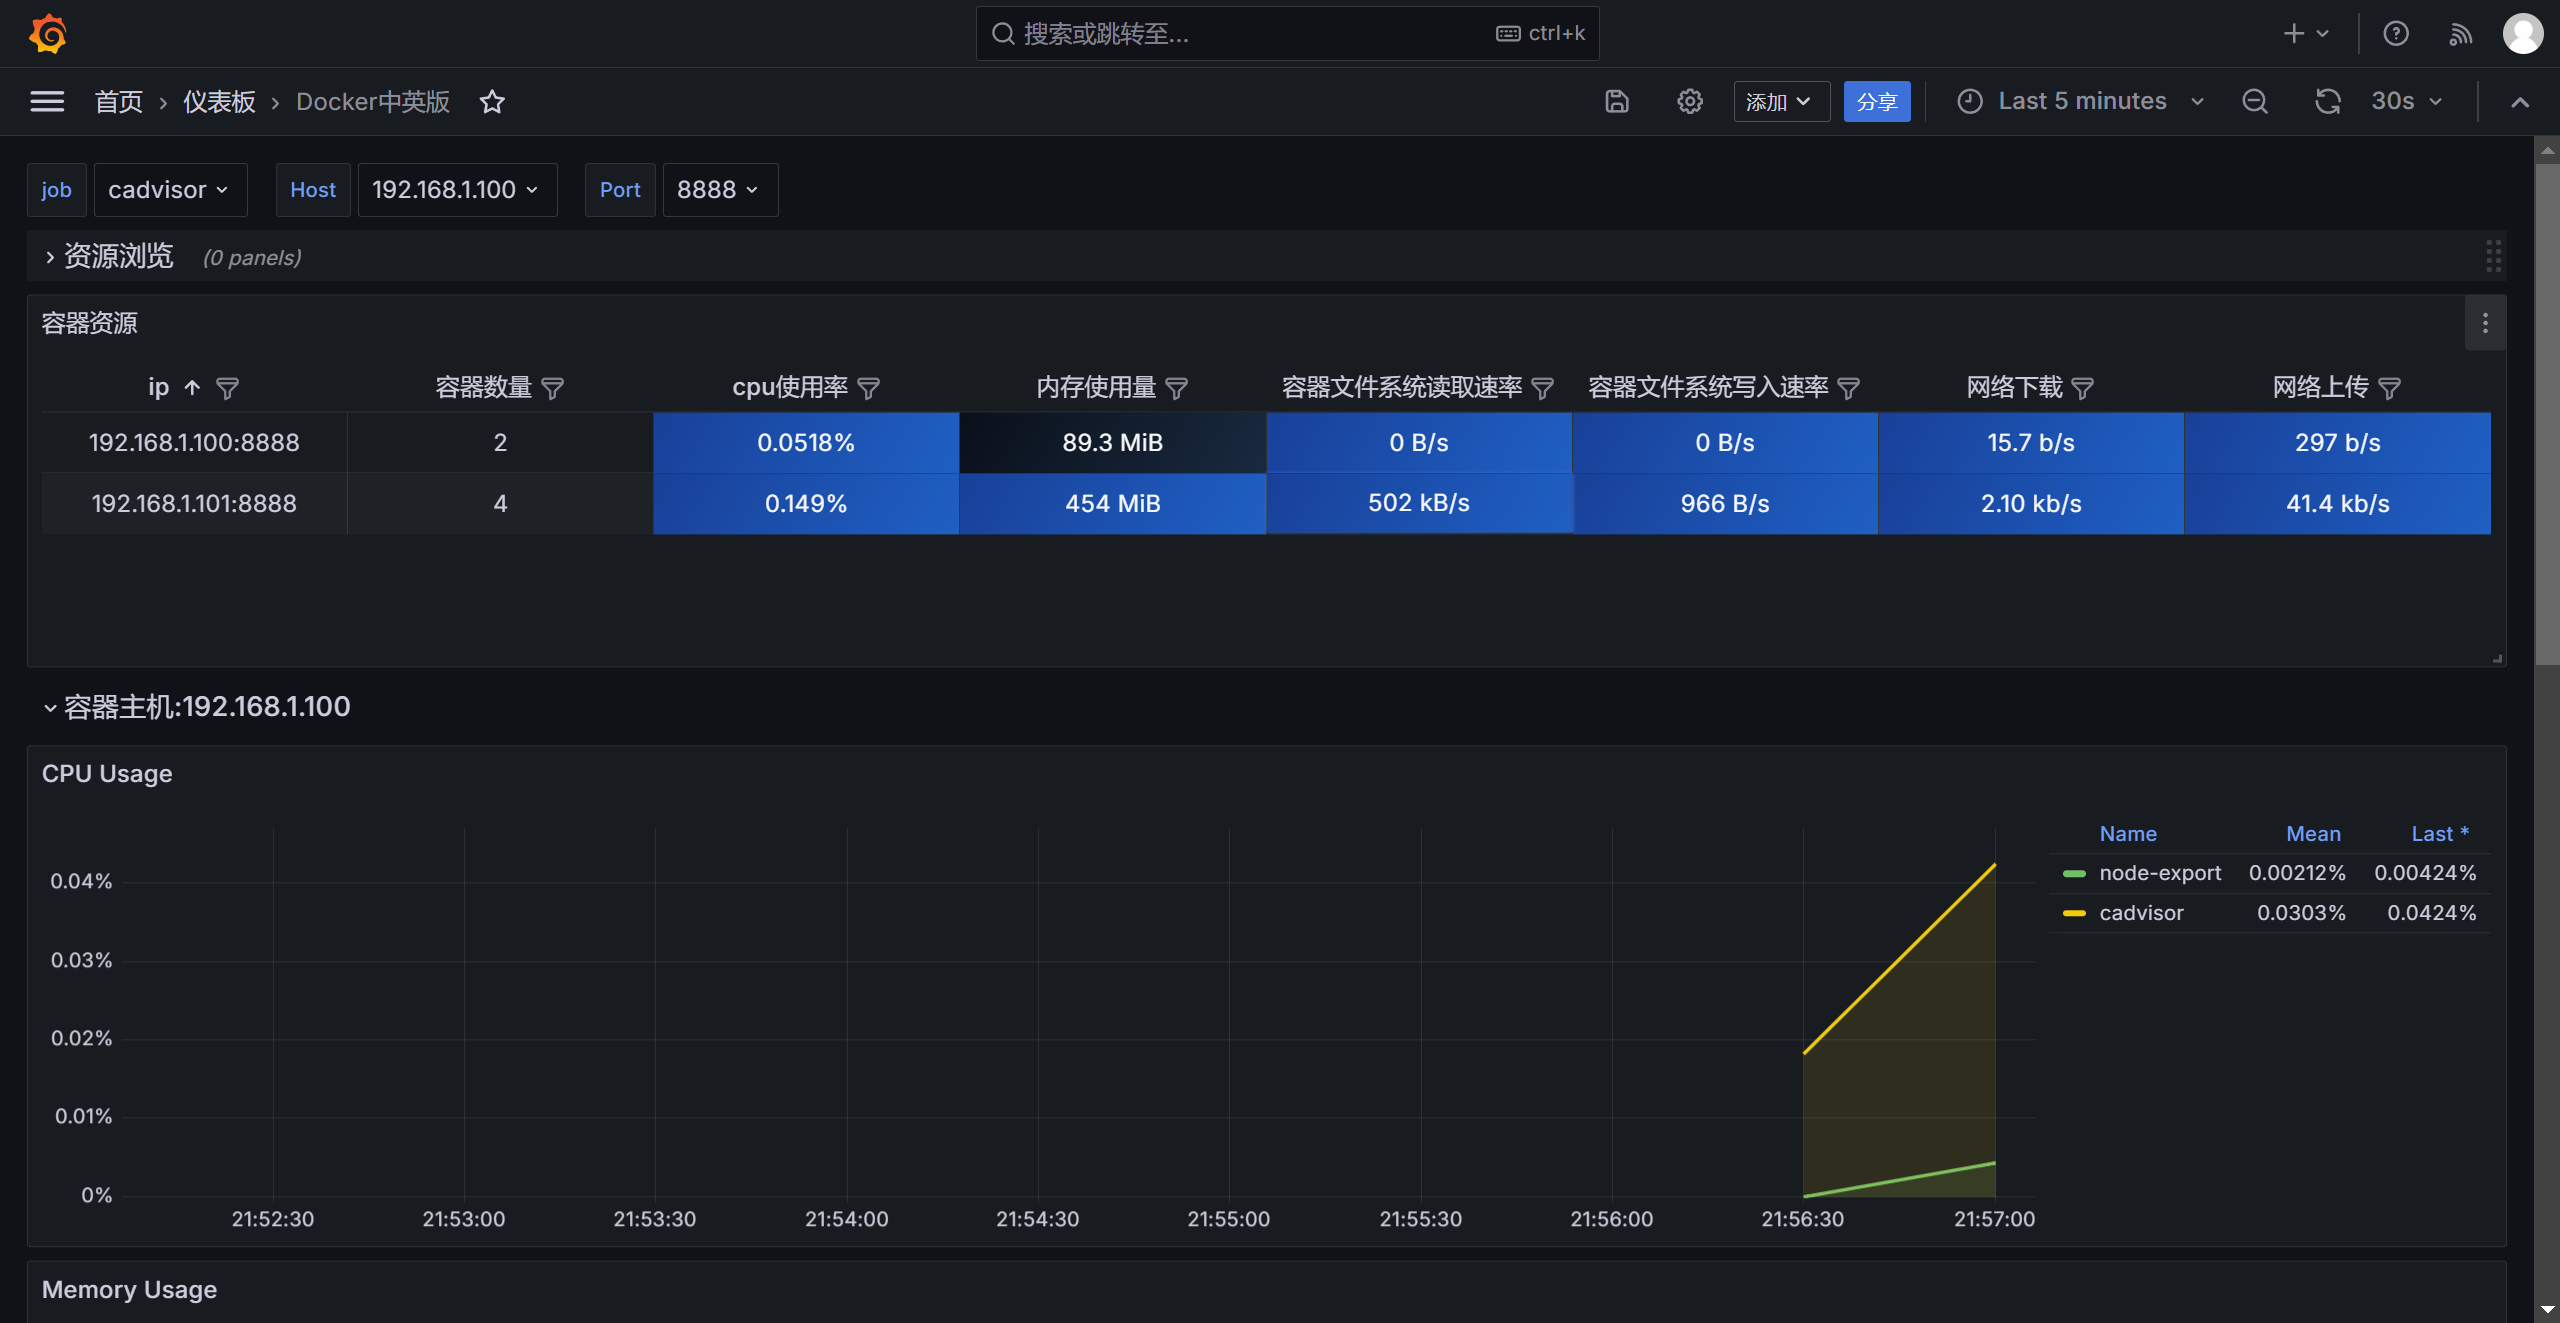
Task: Toggle node-export series in legend
Action: (2160, 873)
